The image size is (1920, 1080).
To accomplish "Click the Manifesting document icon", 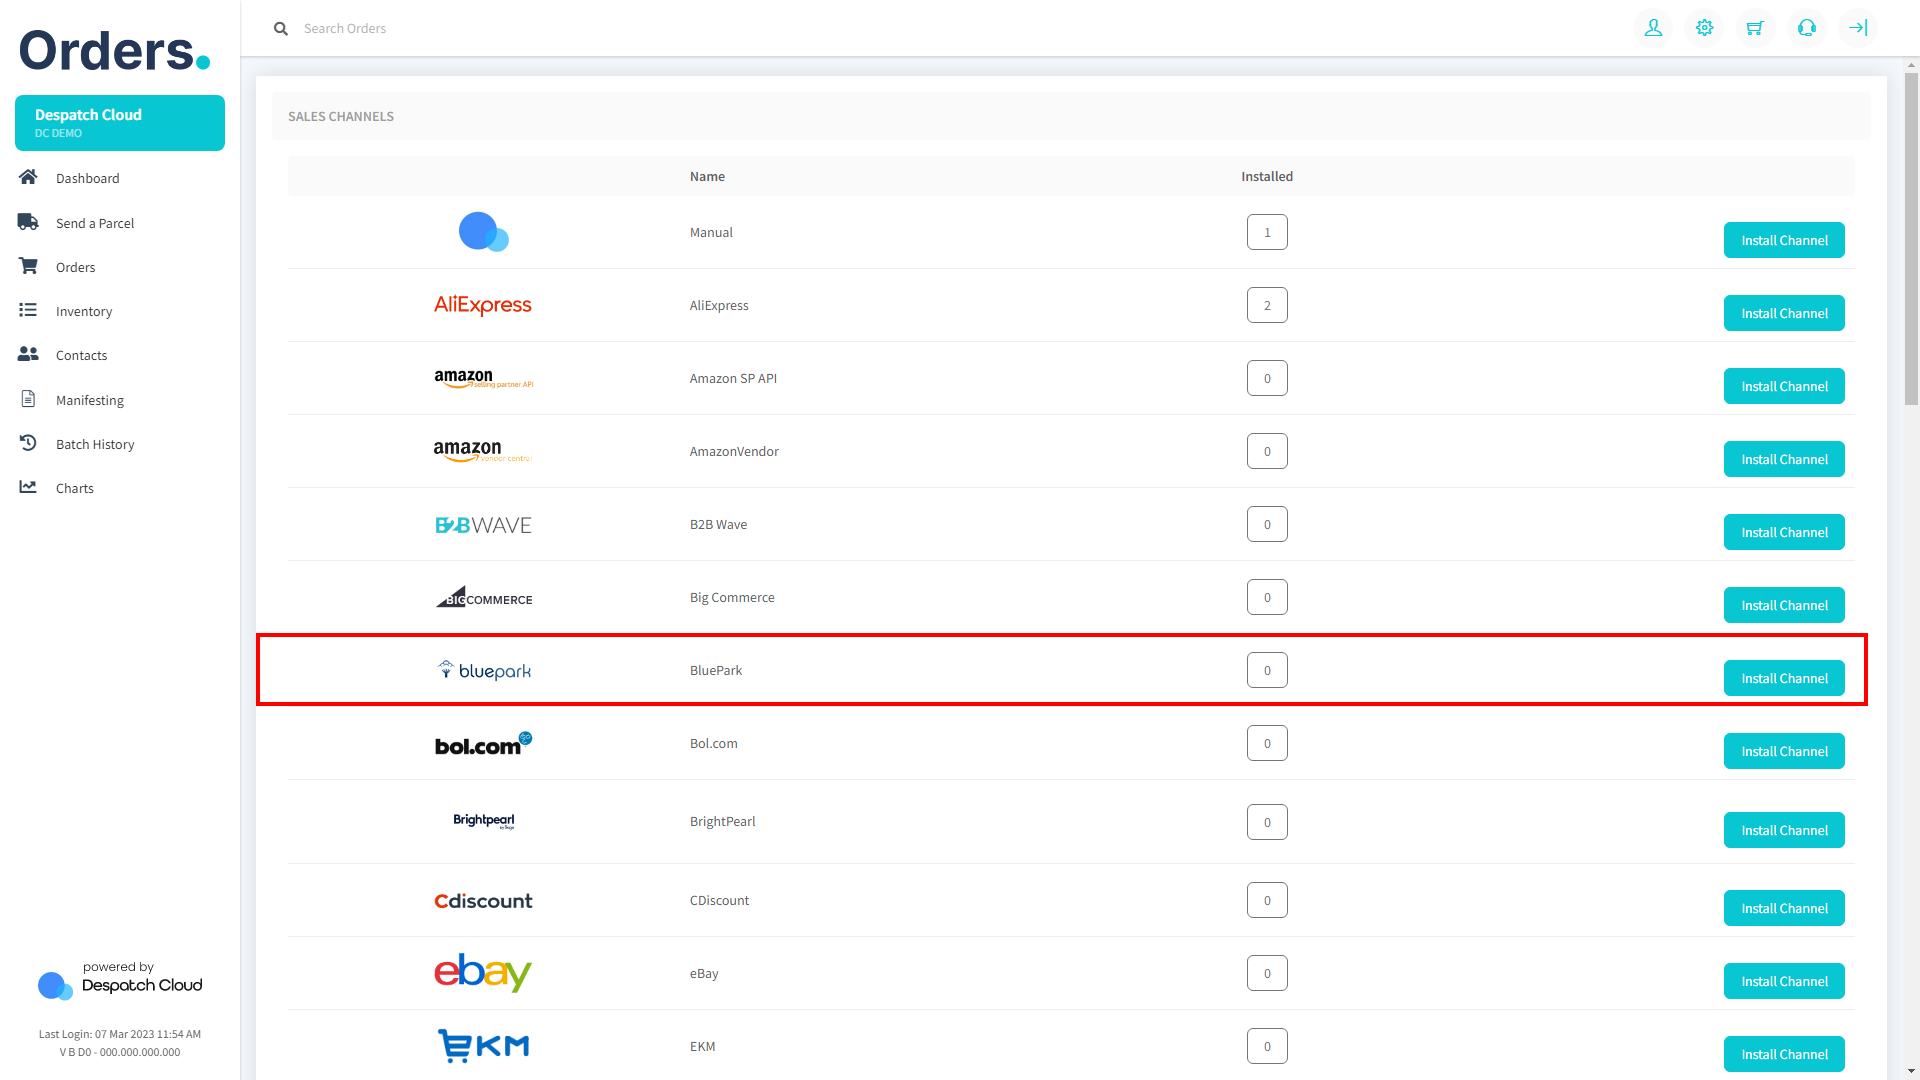I will [x=28, y=399].
